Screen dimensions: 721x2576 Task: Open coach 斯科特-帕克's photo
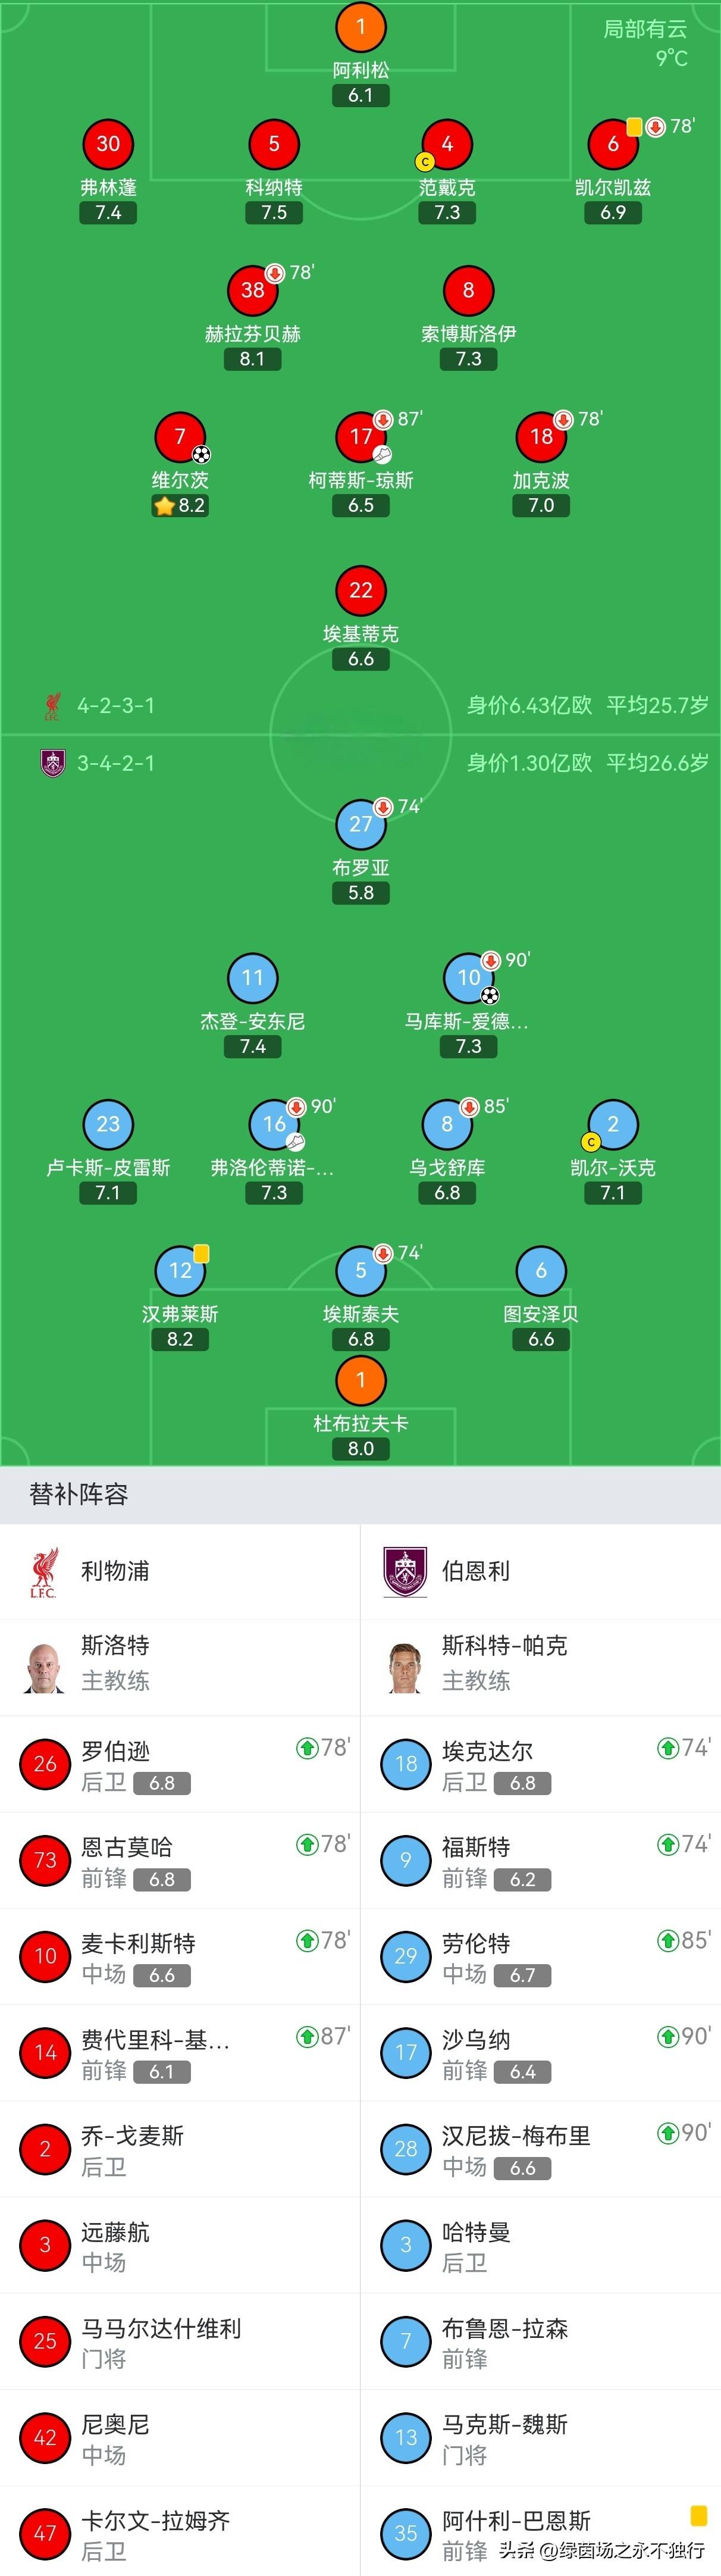tap(405, 1666)
